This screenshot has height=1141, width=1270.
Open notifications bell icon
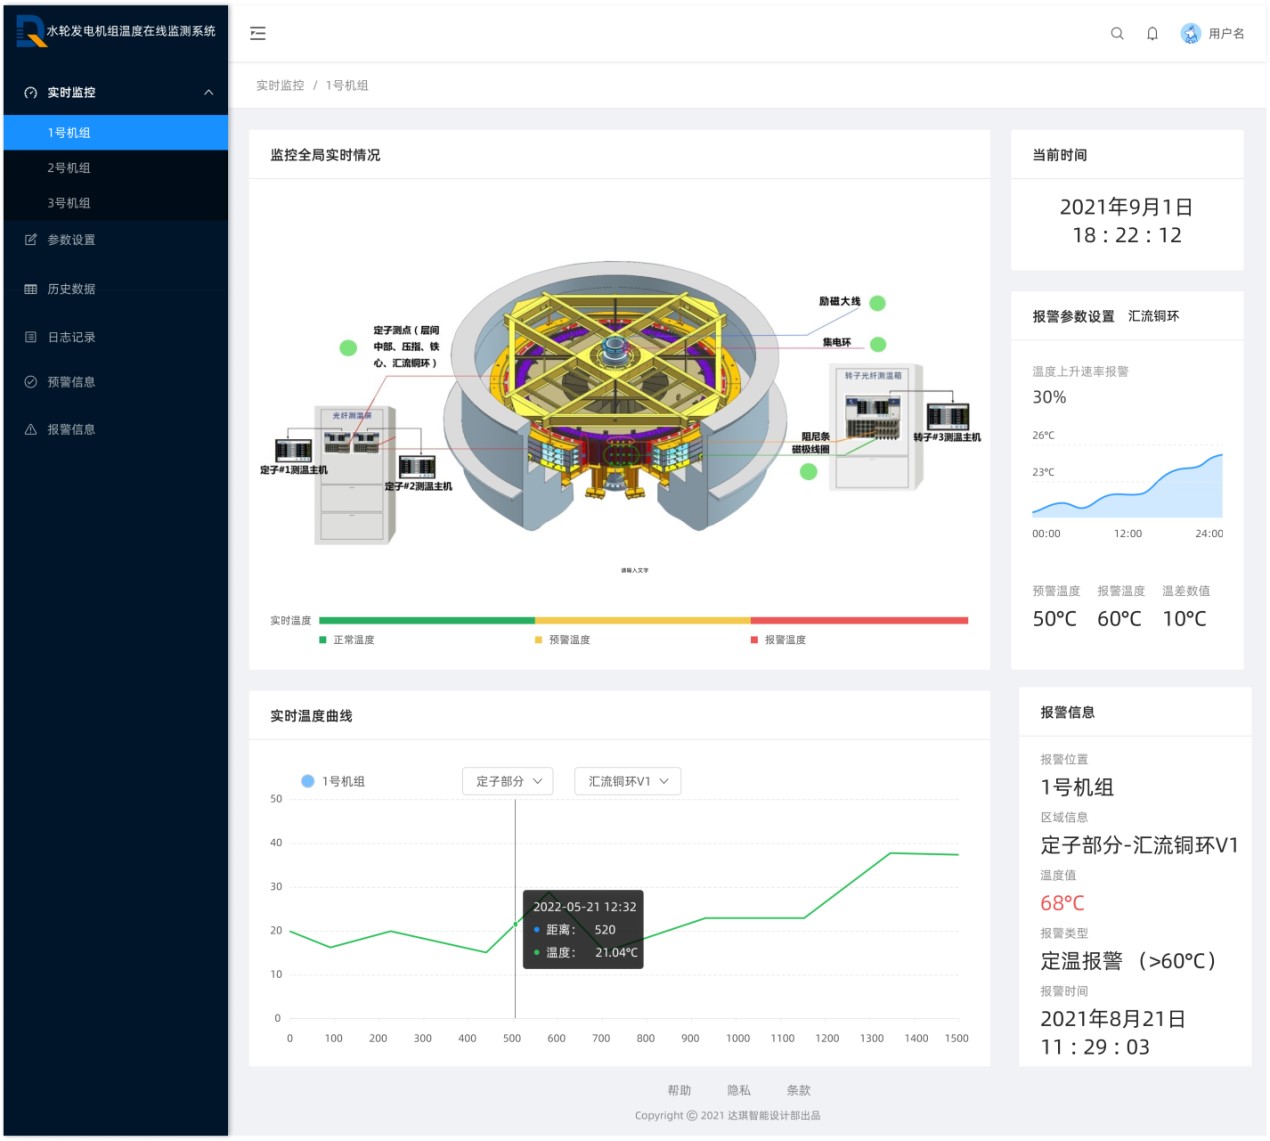pos(1152,34)
